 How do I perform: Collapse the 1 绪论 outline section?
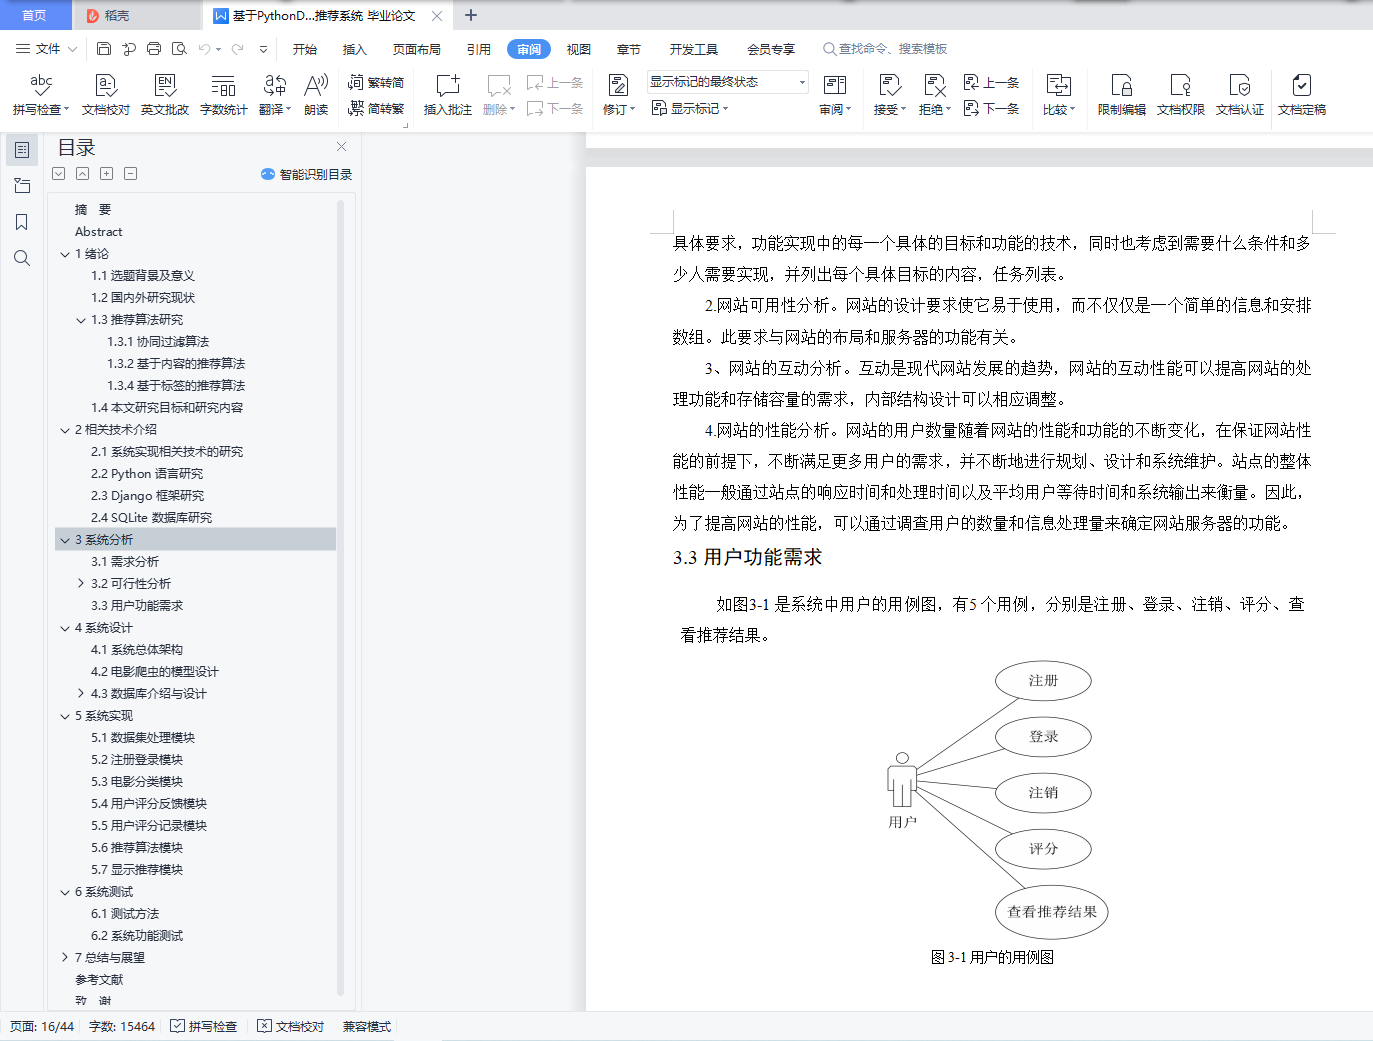(x=65, y=254)
